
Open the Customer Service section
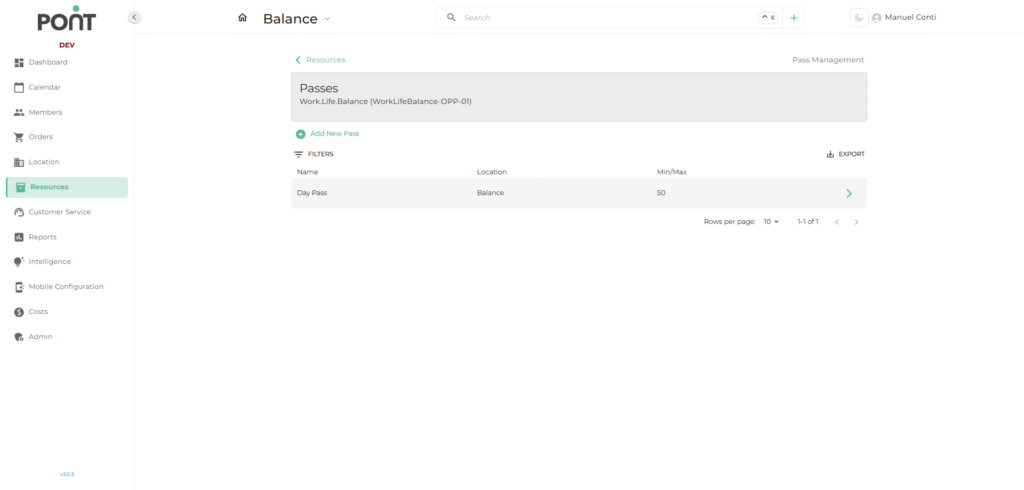click(59, 212)
